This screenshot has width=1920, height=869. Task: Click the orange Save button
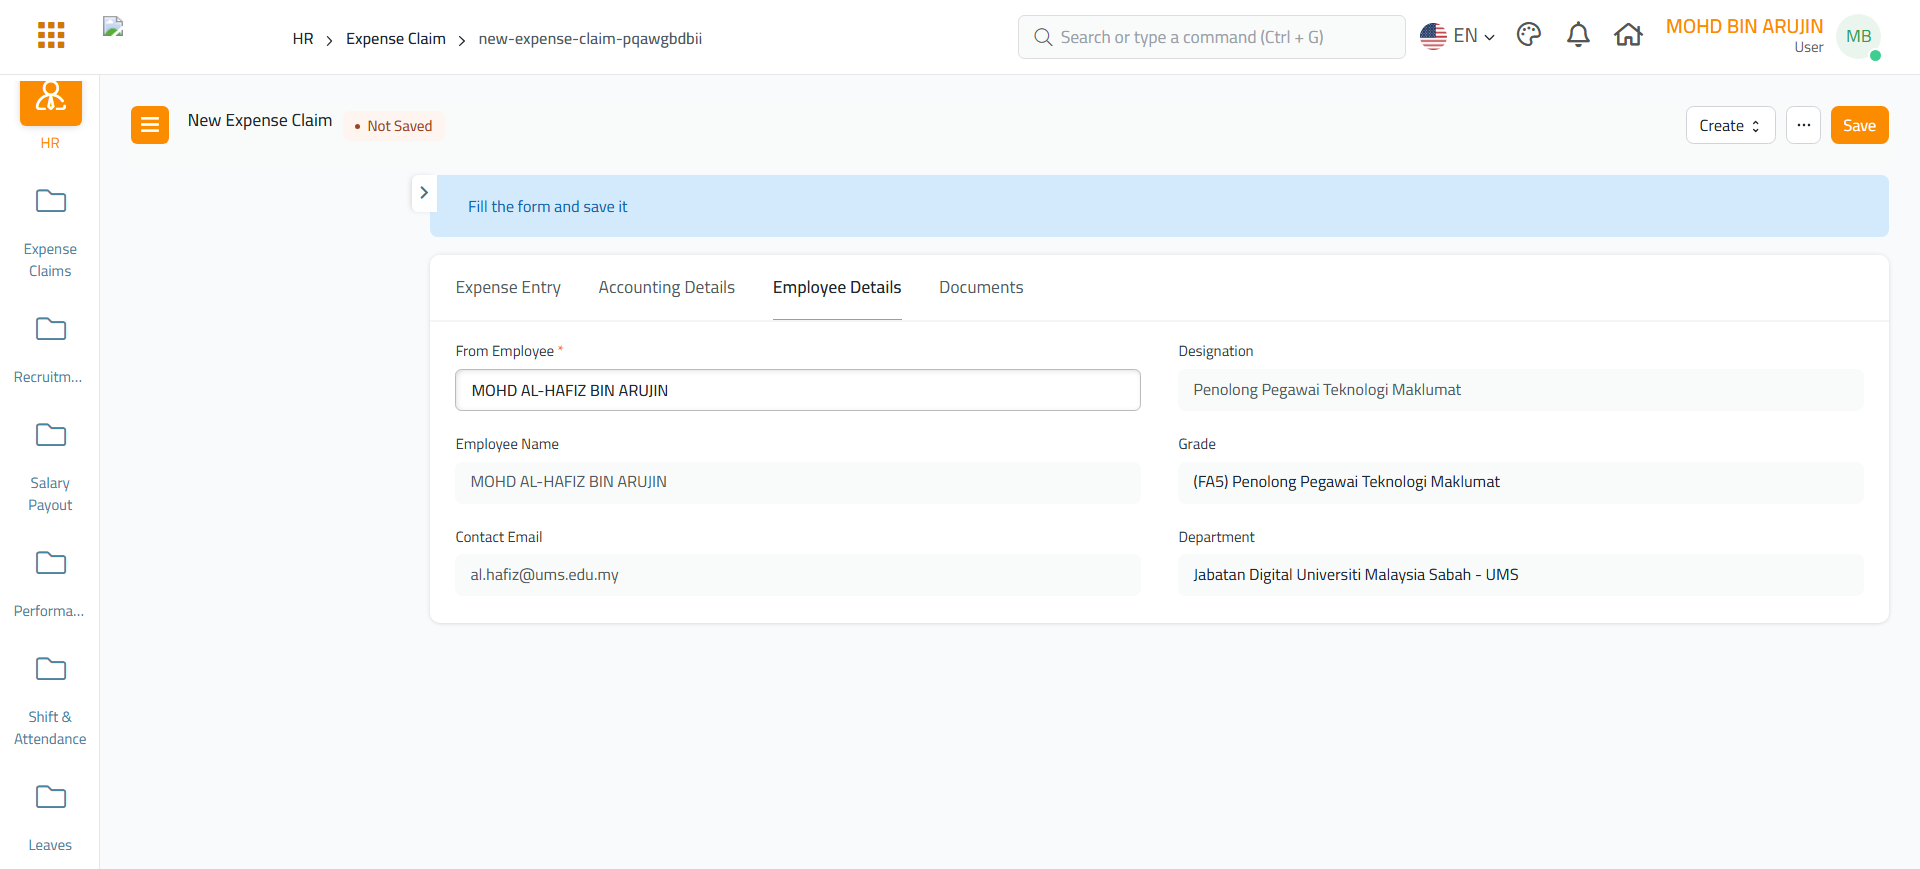[1859, 125]
